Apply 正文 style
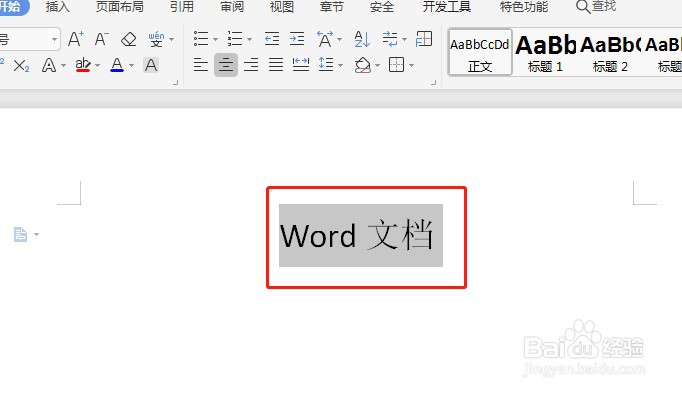Viewport: 682px width, 393px height. click(480, 53)
